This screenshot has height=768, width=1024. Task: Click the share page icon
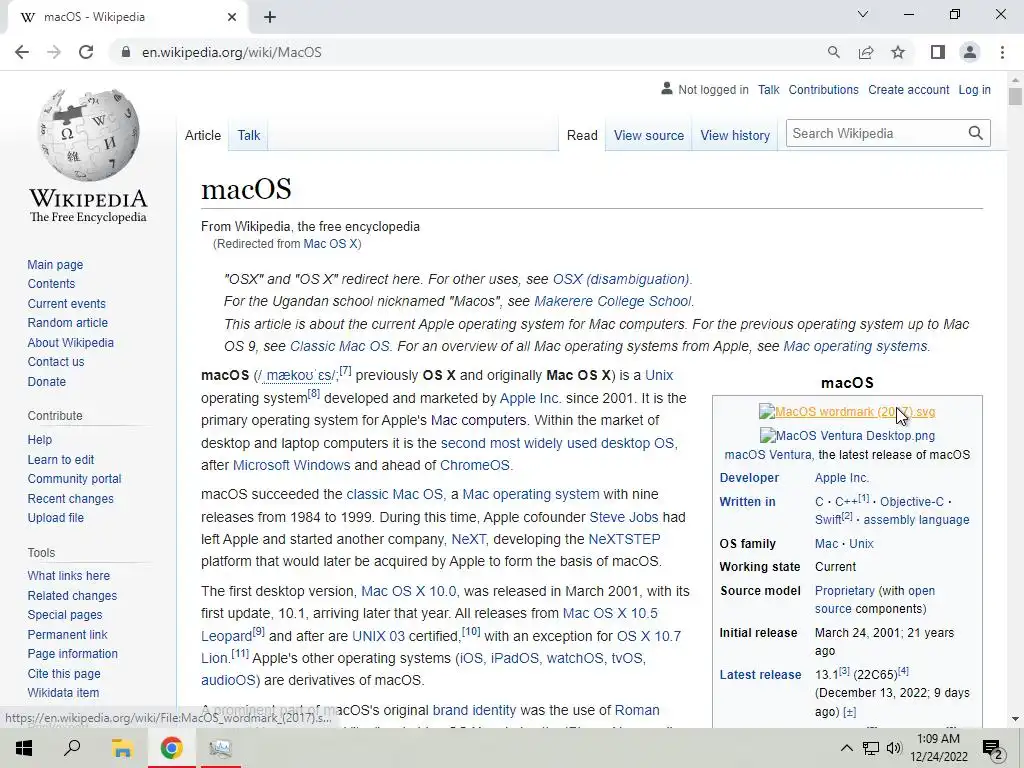pyautogui.click(x=866, y=52)
